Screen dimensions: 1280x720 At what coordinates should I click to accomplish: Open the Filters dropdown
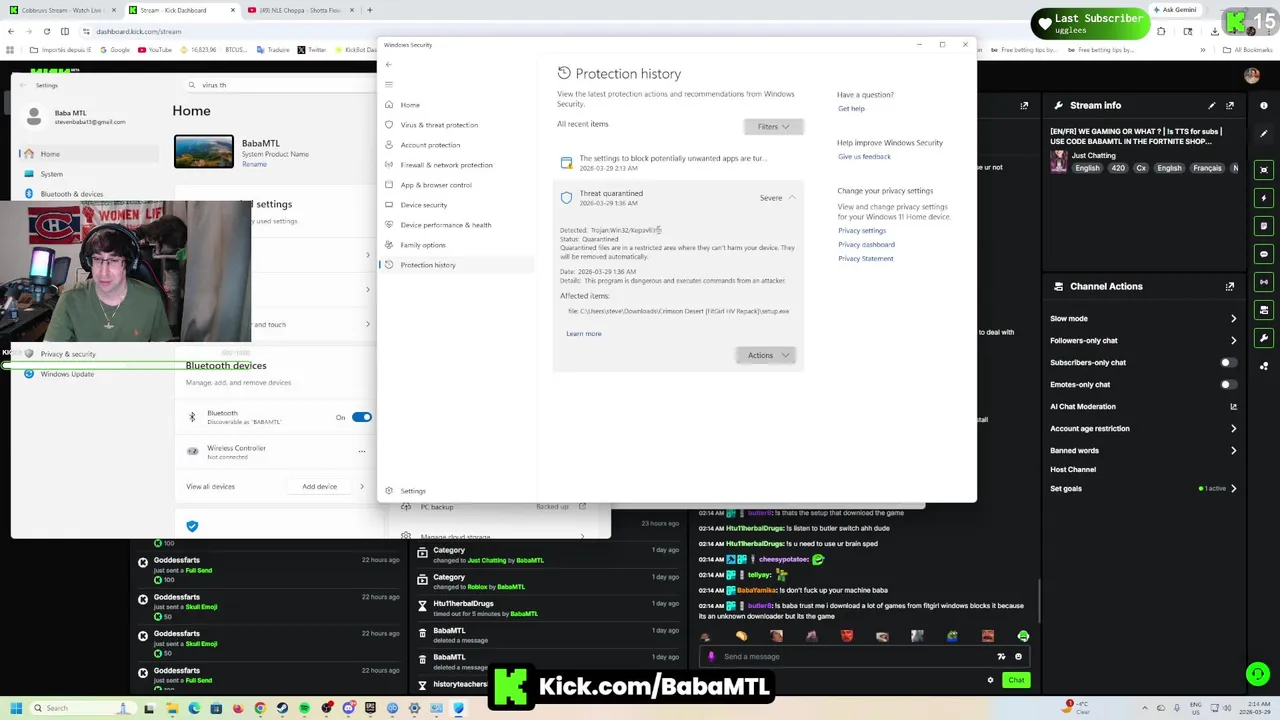773,127
